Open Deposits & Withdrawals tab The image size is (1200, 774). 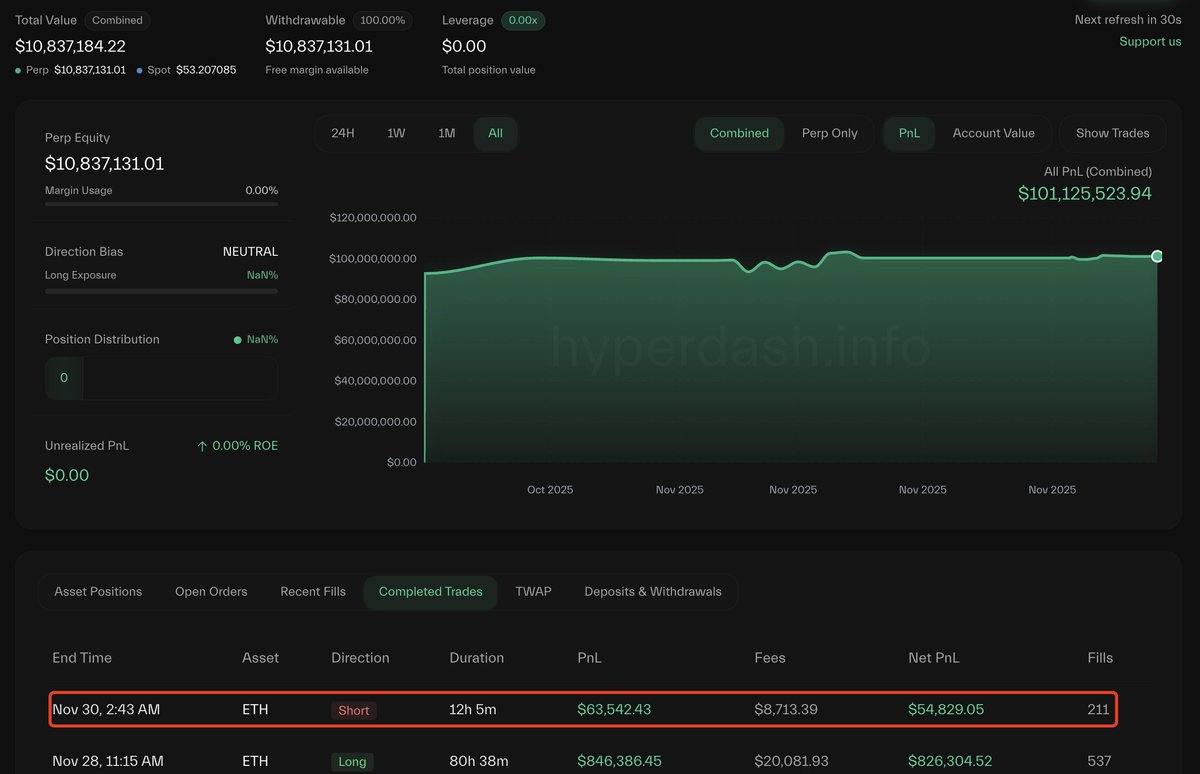(652, 592)
